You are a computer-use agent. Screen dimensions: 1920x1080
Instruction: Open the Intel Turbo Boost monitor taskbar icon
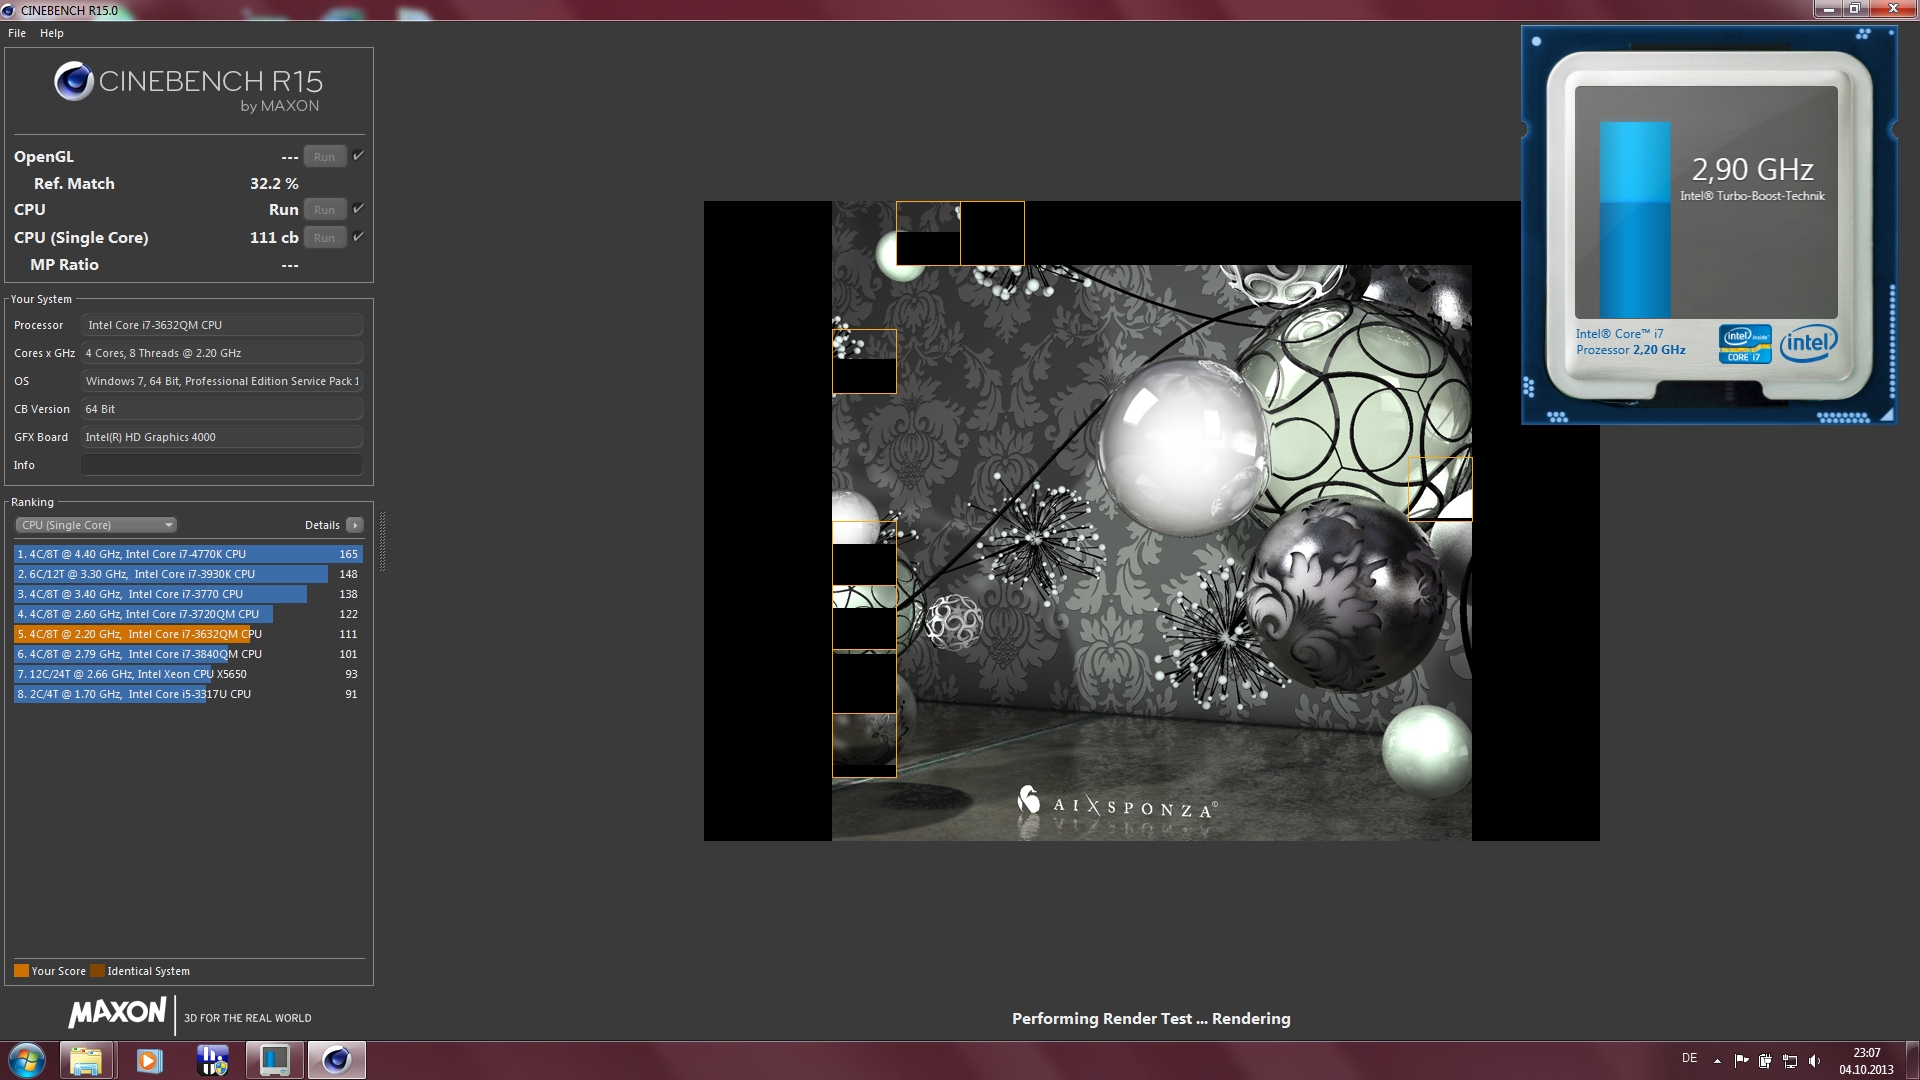274,1060
